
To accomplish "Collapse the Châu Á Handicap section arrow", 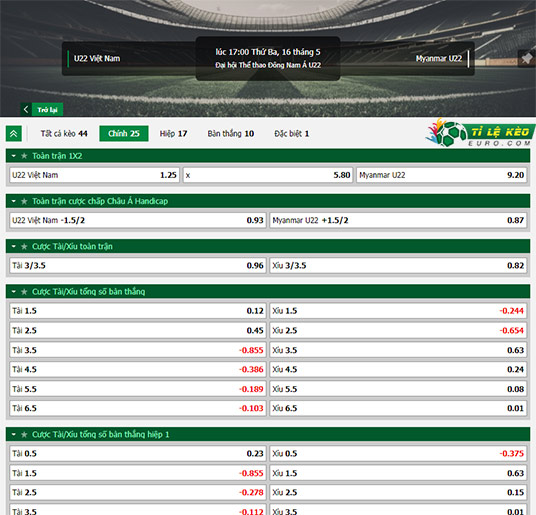I will [14, 201].
